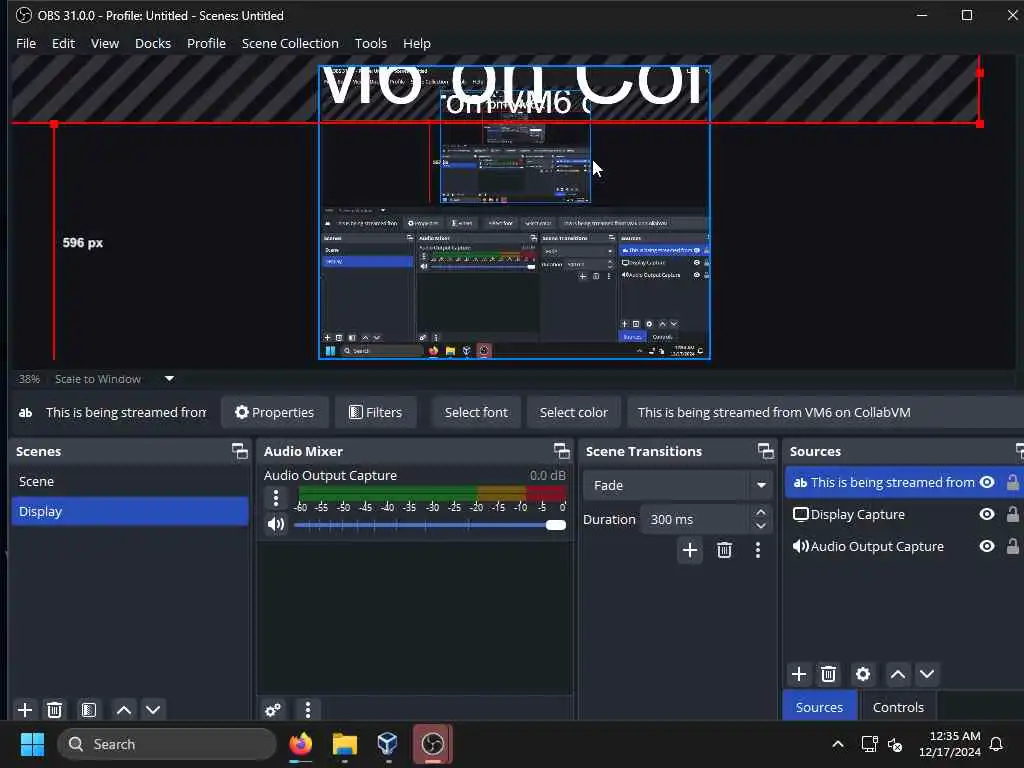Select the Display scene

pos(129,511)
